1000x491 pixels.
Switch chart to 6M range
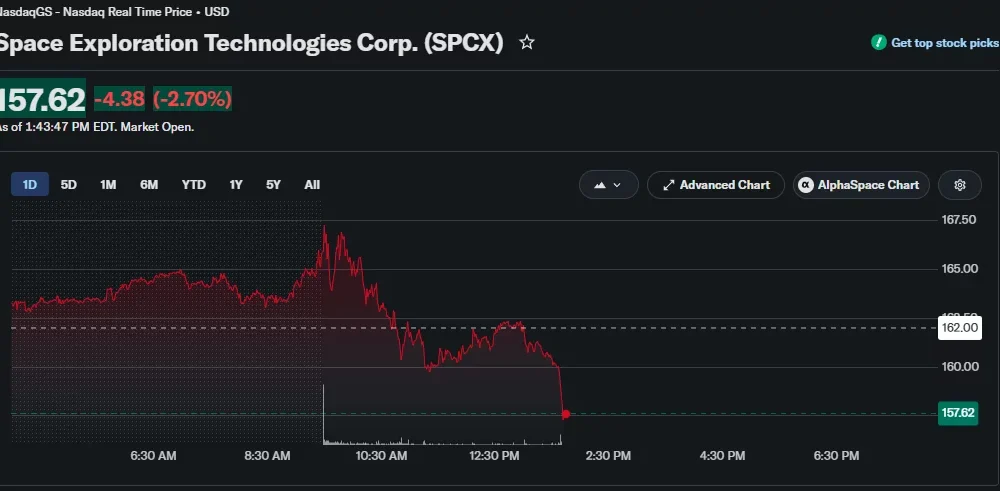pyautogui.click(x=149, y=185)
